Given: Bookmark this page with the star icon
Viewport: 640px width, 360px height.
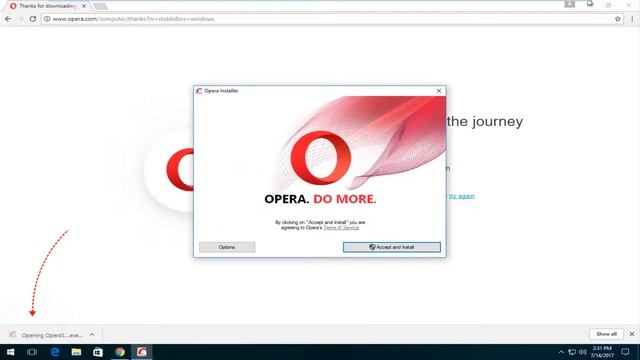Looking at the screenshot, I should pyautogui.click(x=618, y=19).
